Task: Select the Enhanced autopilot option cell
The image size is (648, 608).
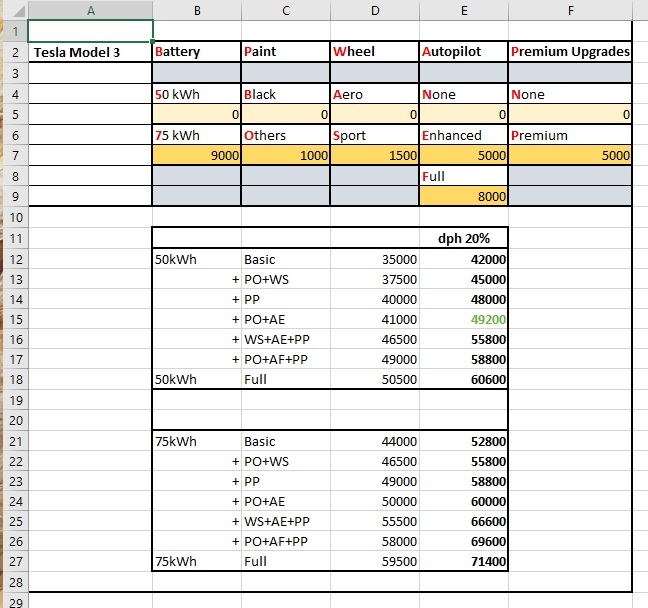Action: pos(463,135)
